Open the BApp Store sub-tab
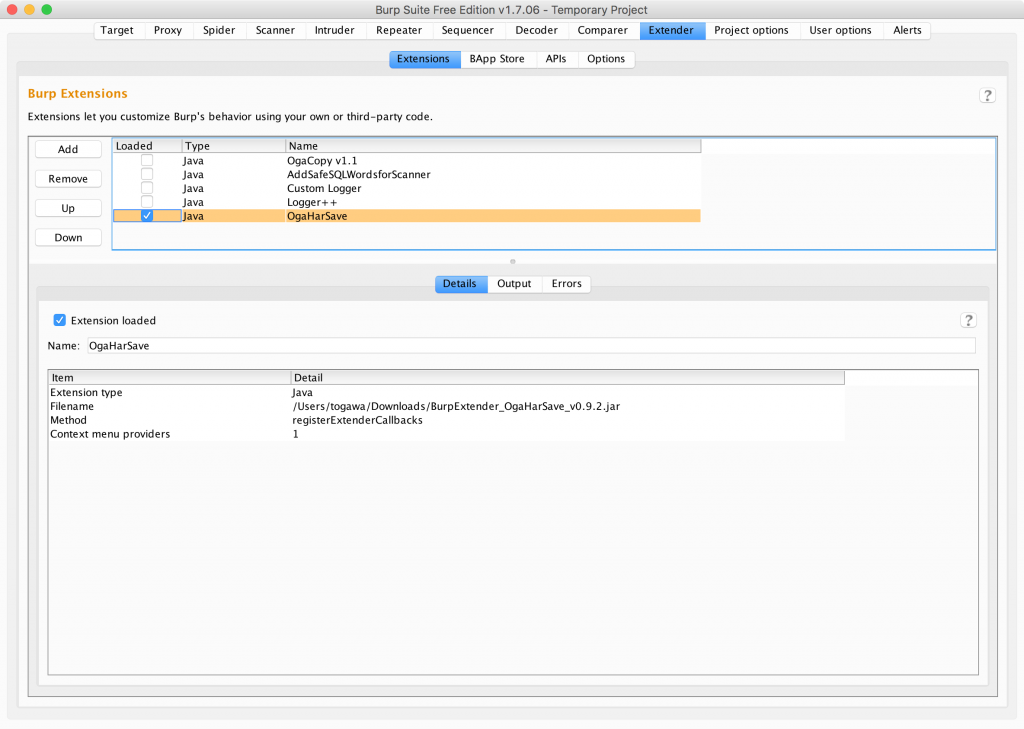Screen dimensions: 1024x729 click(497, 59)
